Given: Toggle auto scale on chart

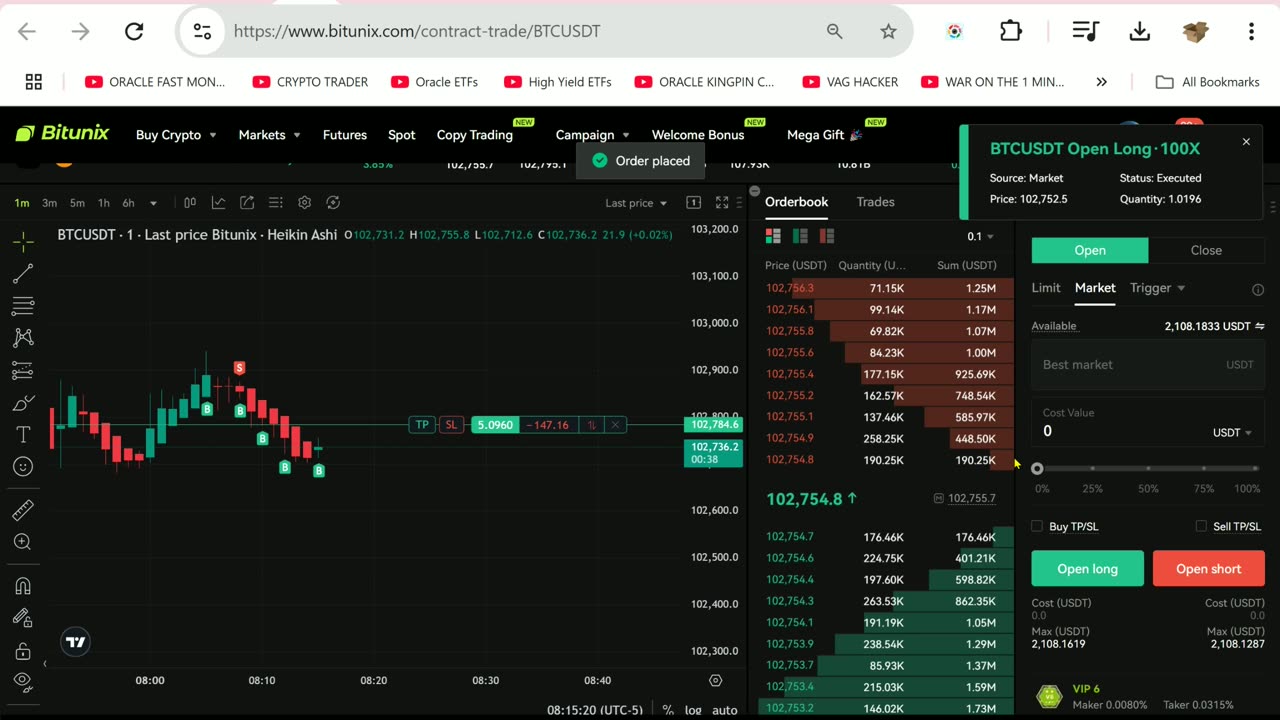Looking at the screenshot, I should tap(724, 710).
